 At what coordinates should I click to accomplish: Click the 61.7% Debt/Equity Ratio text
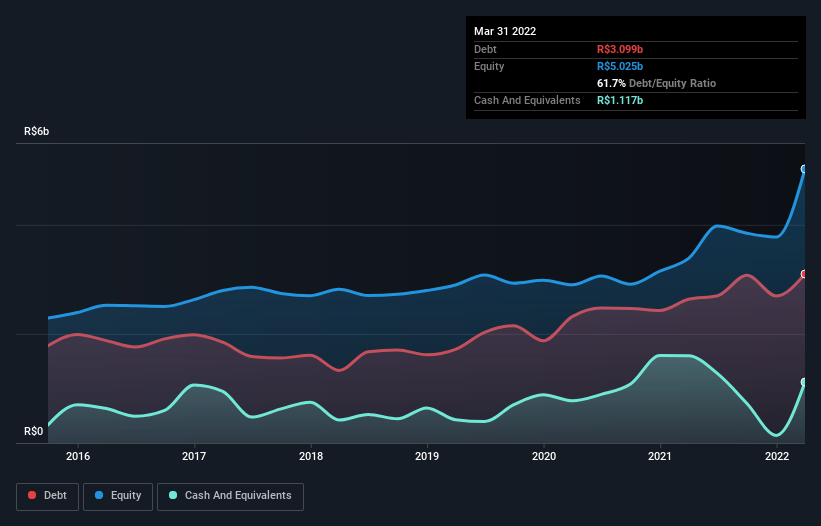[x=657, y=83]
